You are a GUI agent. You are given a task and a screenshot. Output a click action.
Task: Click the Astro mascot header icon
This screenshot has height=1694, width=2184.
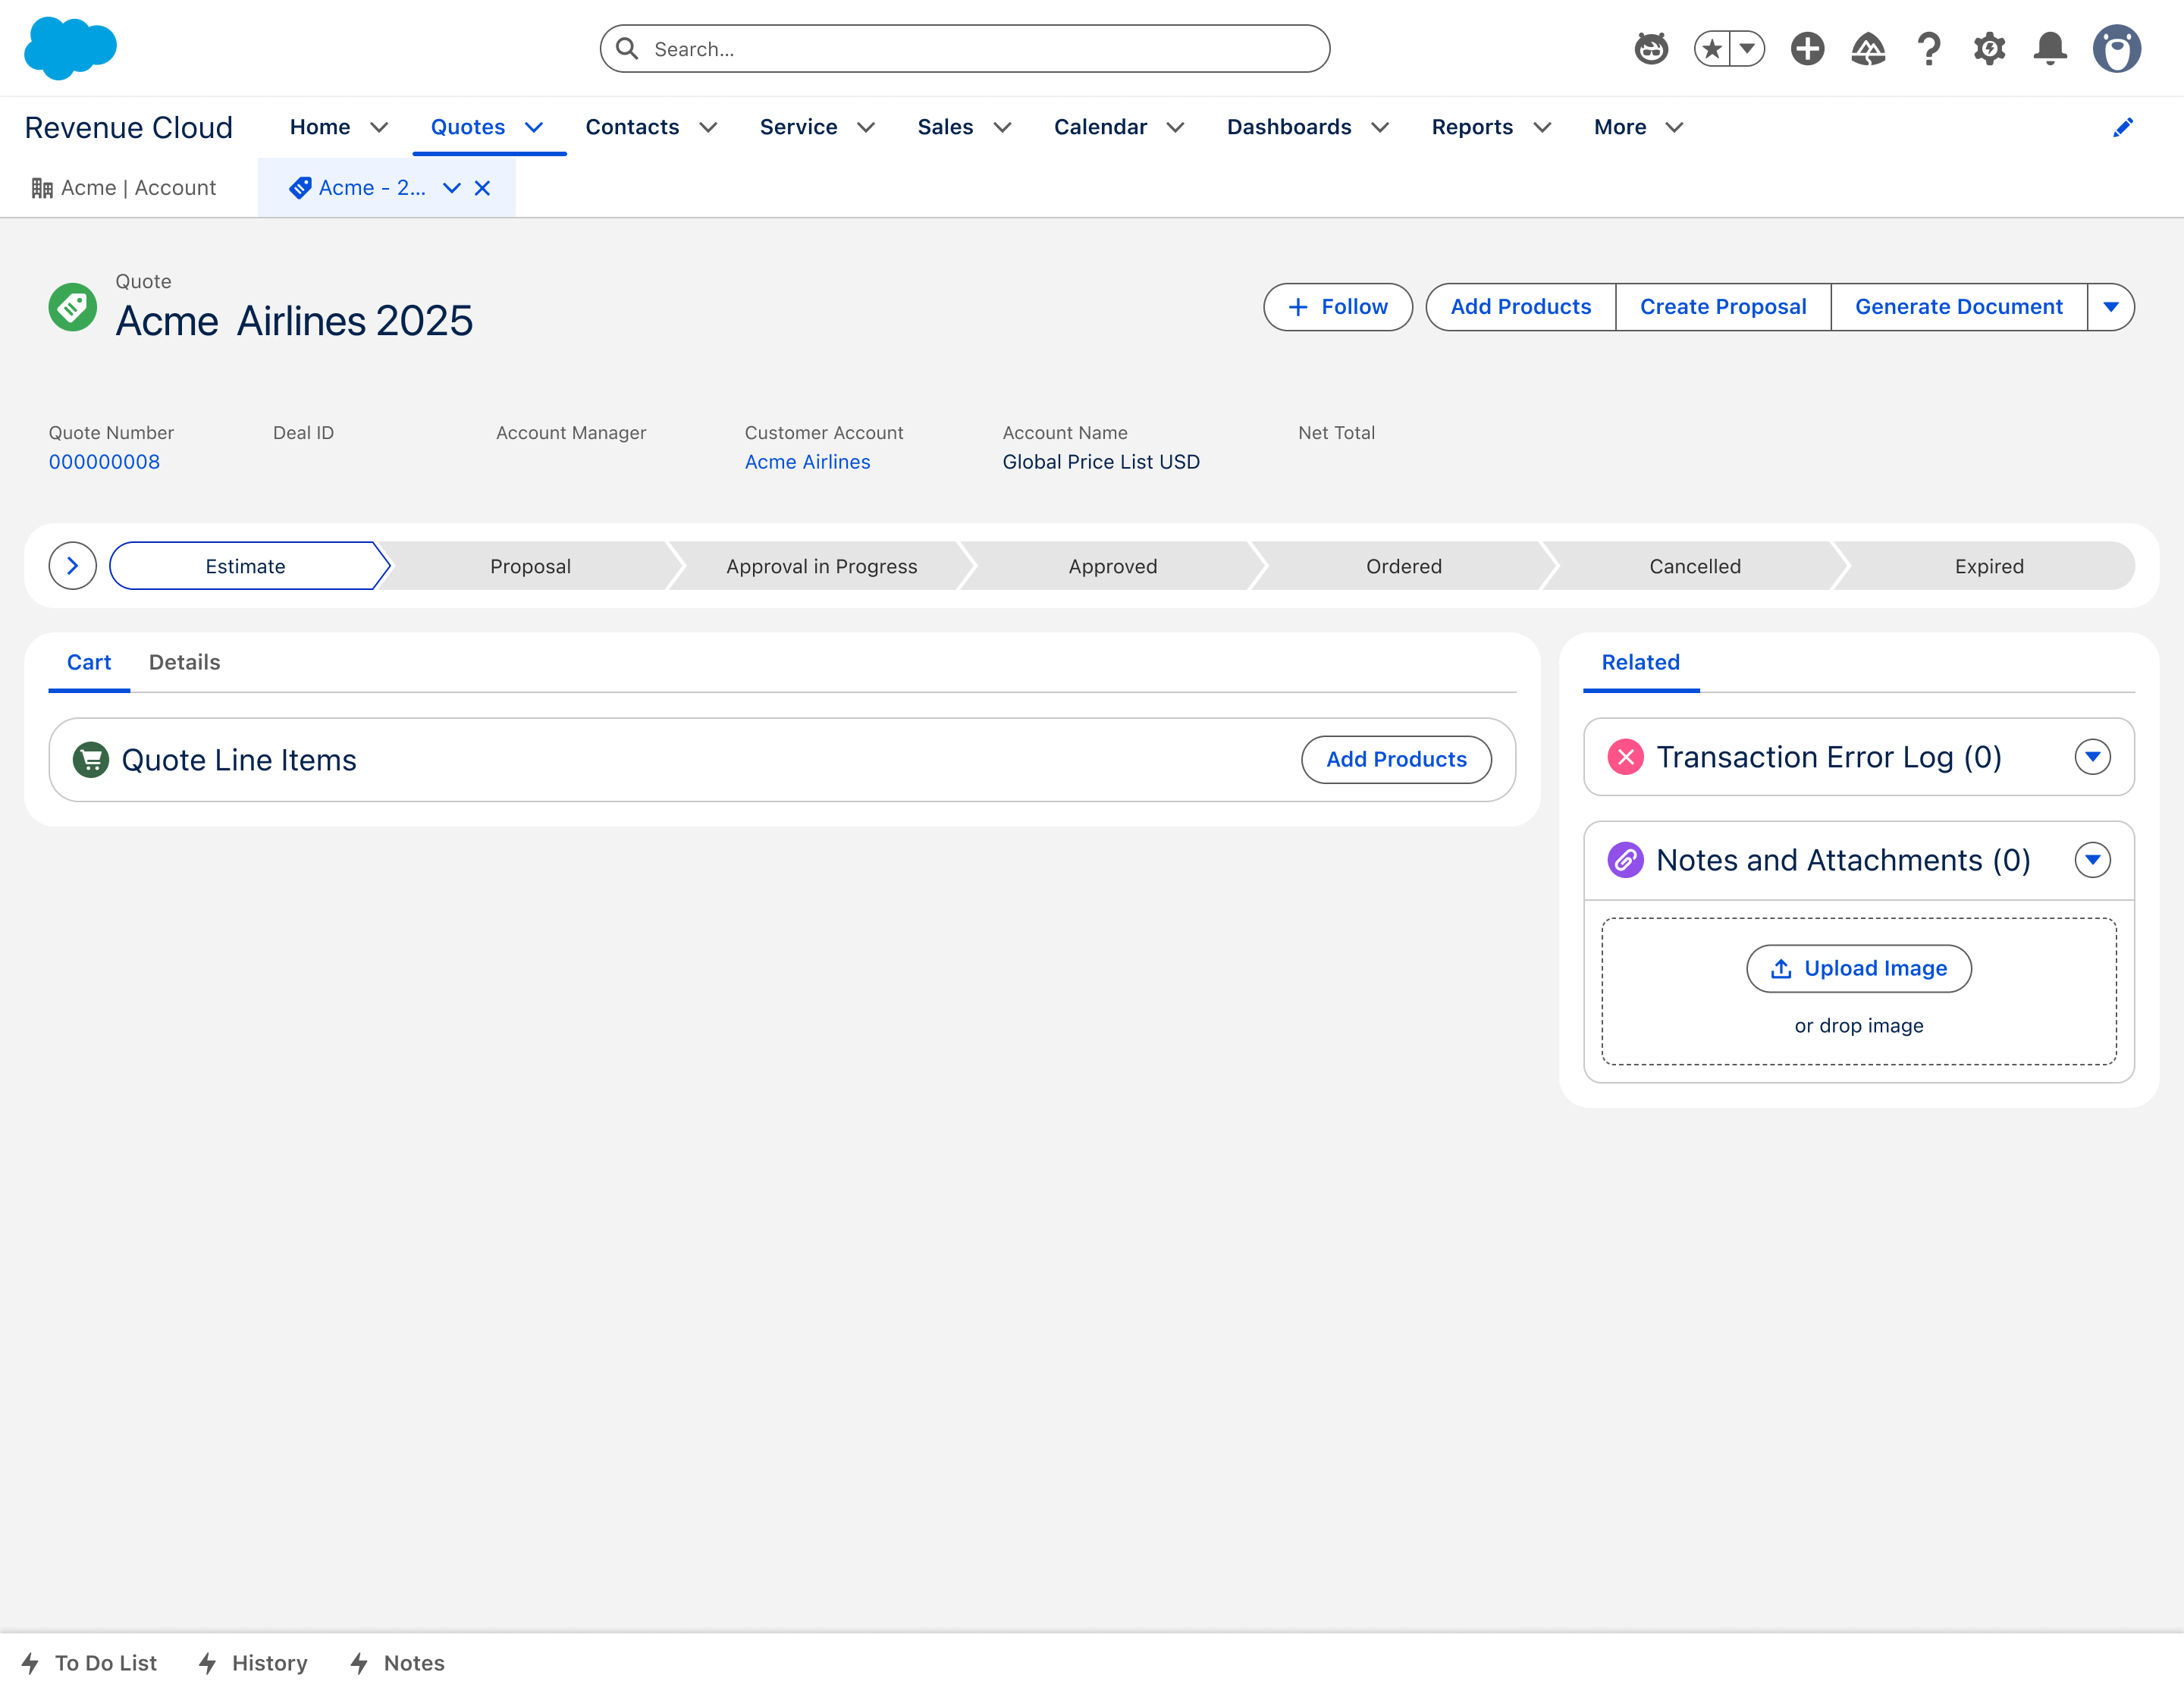tap(1651, 48)
